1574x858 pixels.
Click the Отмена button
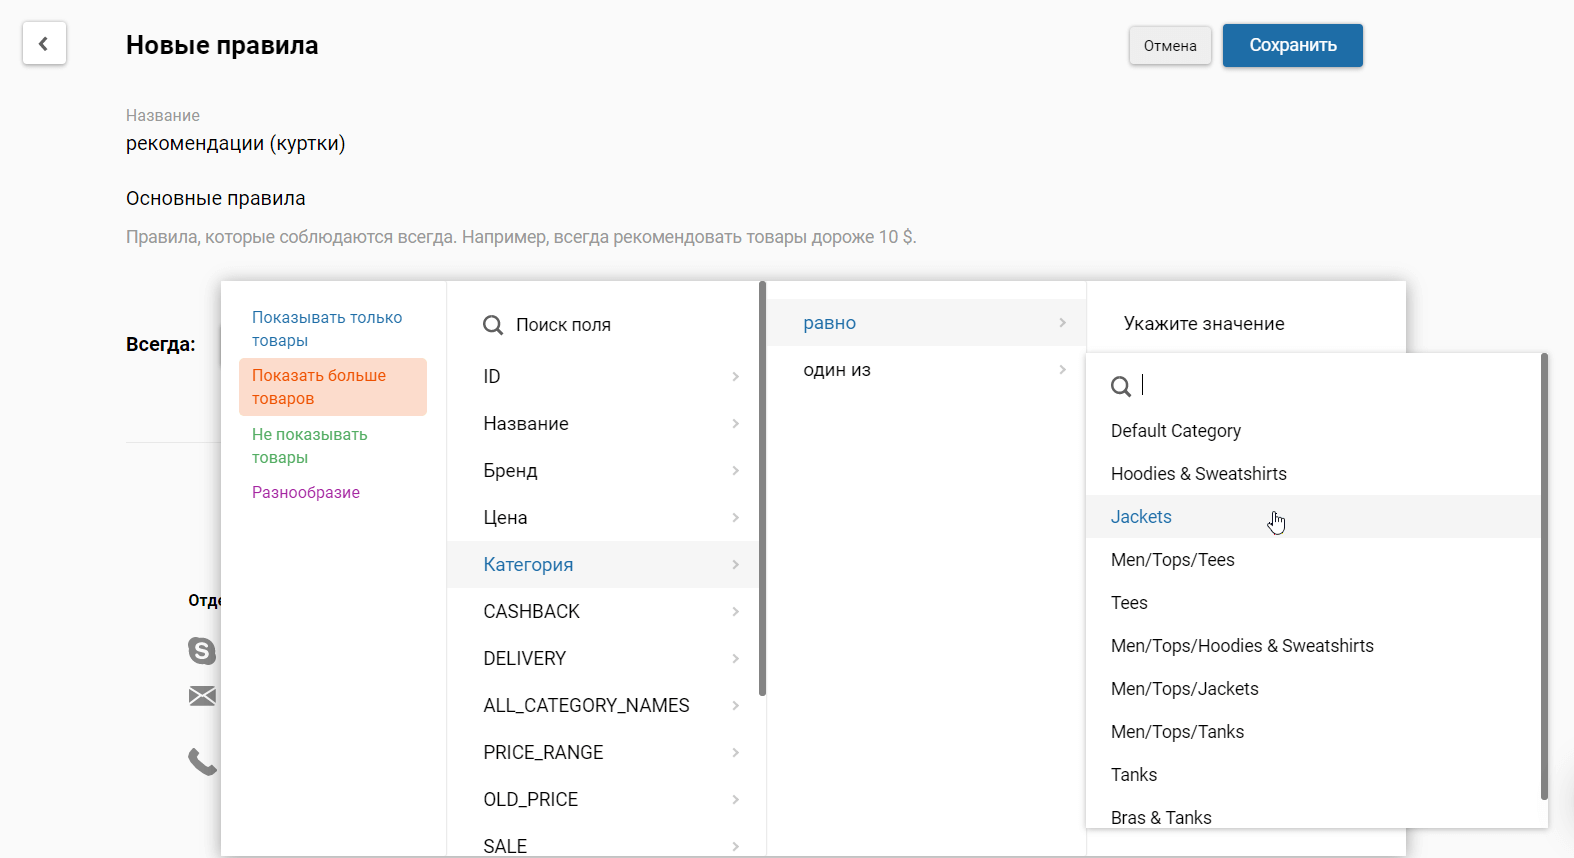click(x=1170, y=46)
